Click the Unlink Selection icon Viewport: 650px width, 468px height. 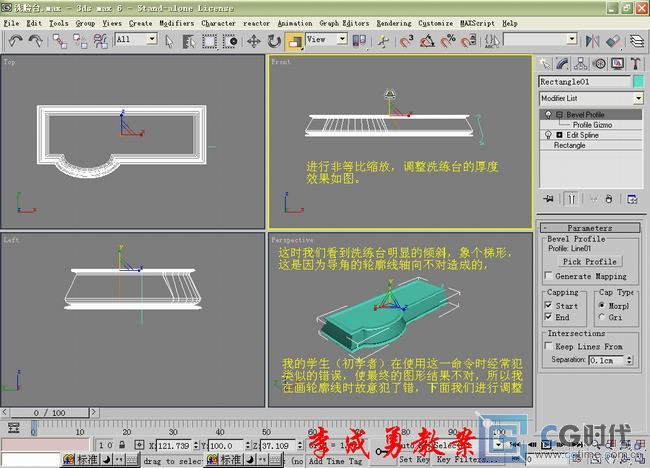pos(80,41)
